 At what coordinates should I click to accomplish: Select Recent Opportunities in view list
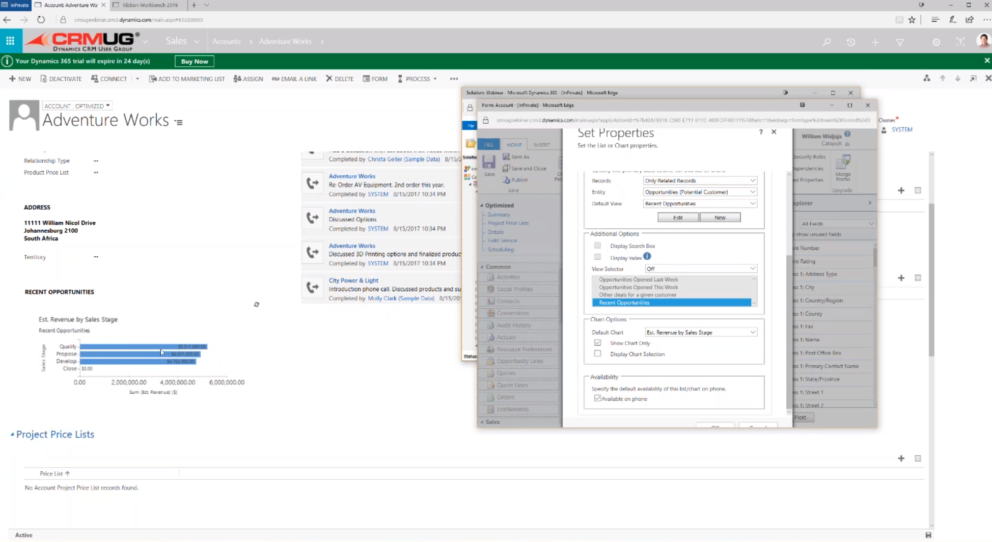pos(671,303)
